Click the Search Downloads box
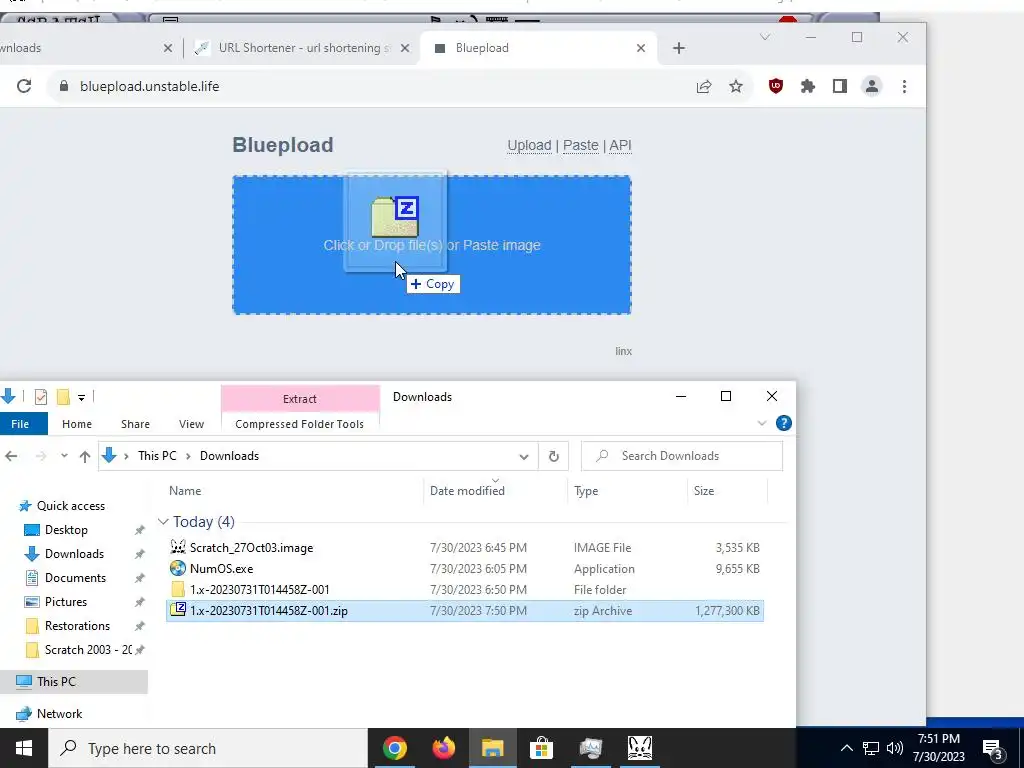The height and width of the screenshot is (768, 1024). click(682, 456)
